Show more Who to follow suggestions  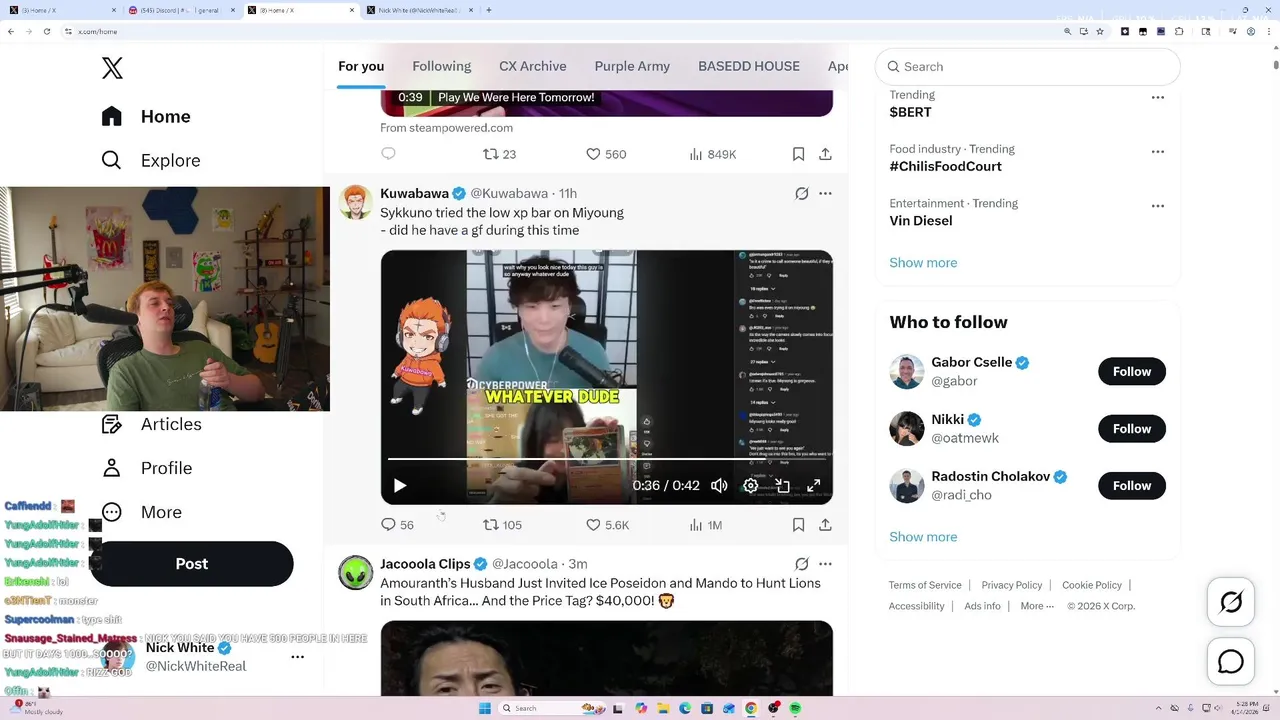pos(923,537)
